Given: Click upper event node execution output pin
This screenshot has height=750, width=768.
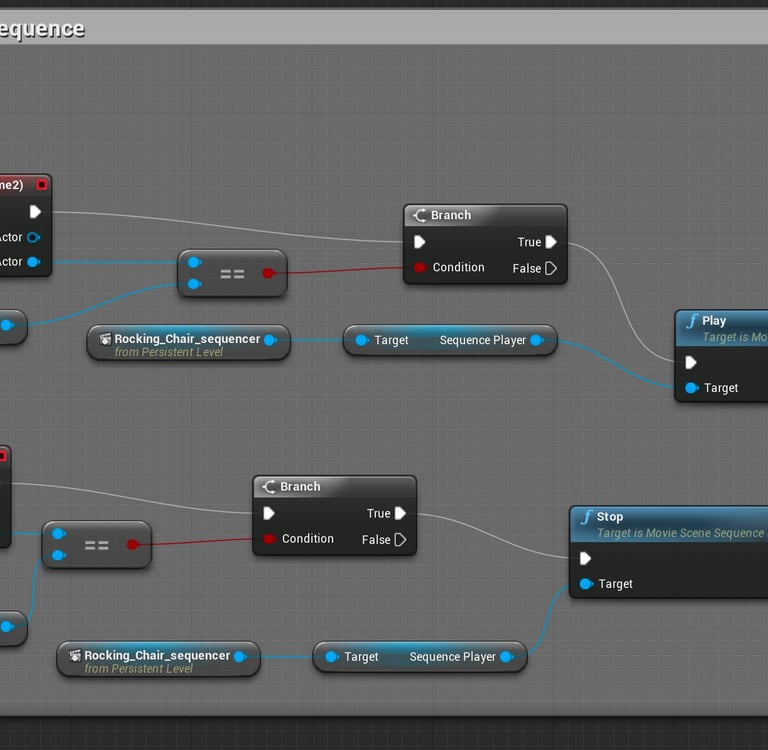Looking at the screenshot, I should tap(35, 212).
